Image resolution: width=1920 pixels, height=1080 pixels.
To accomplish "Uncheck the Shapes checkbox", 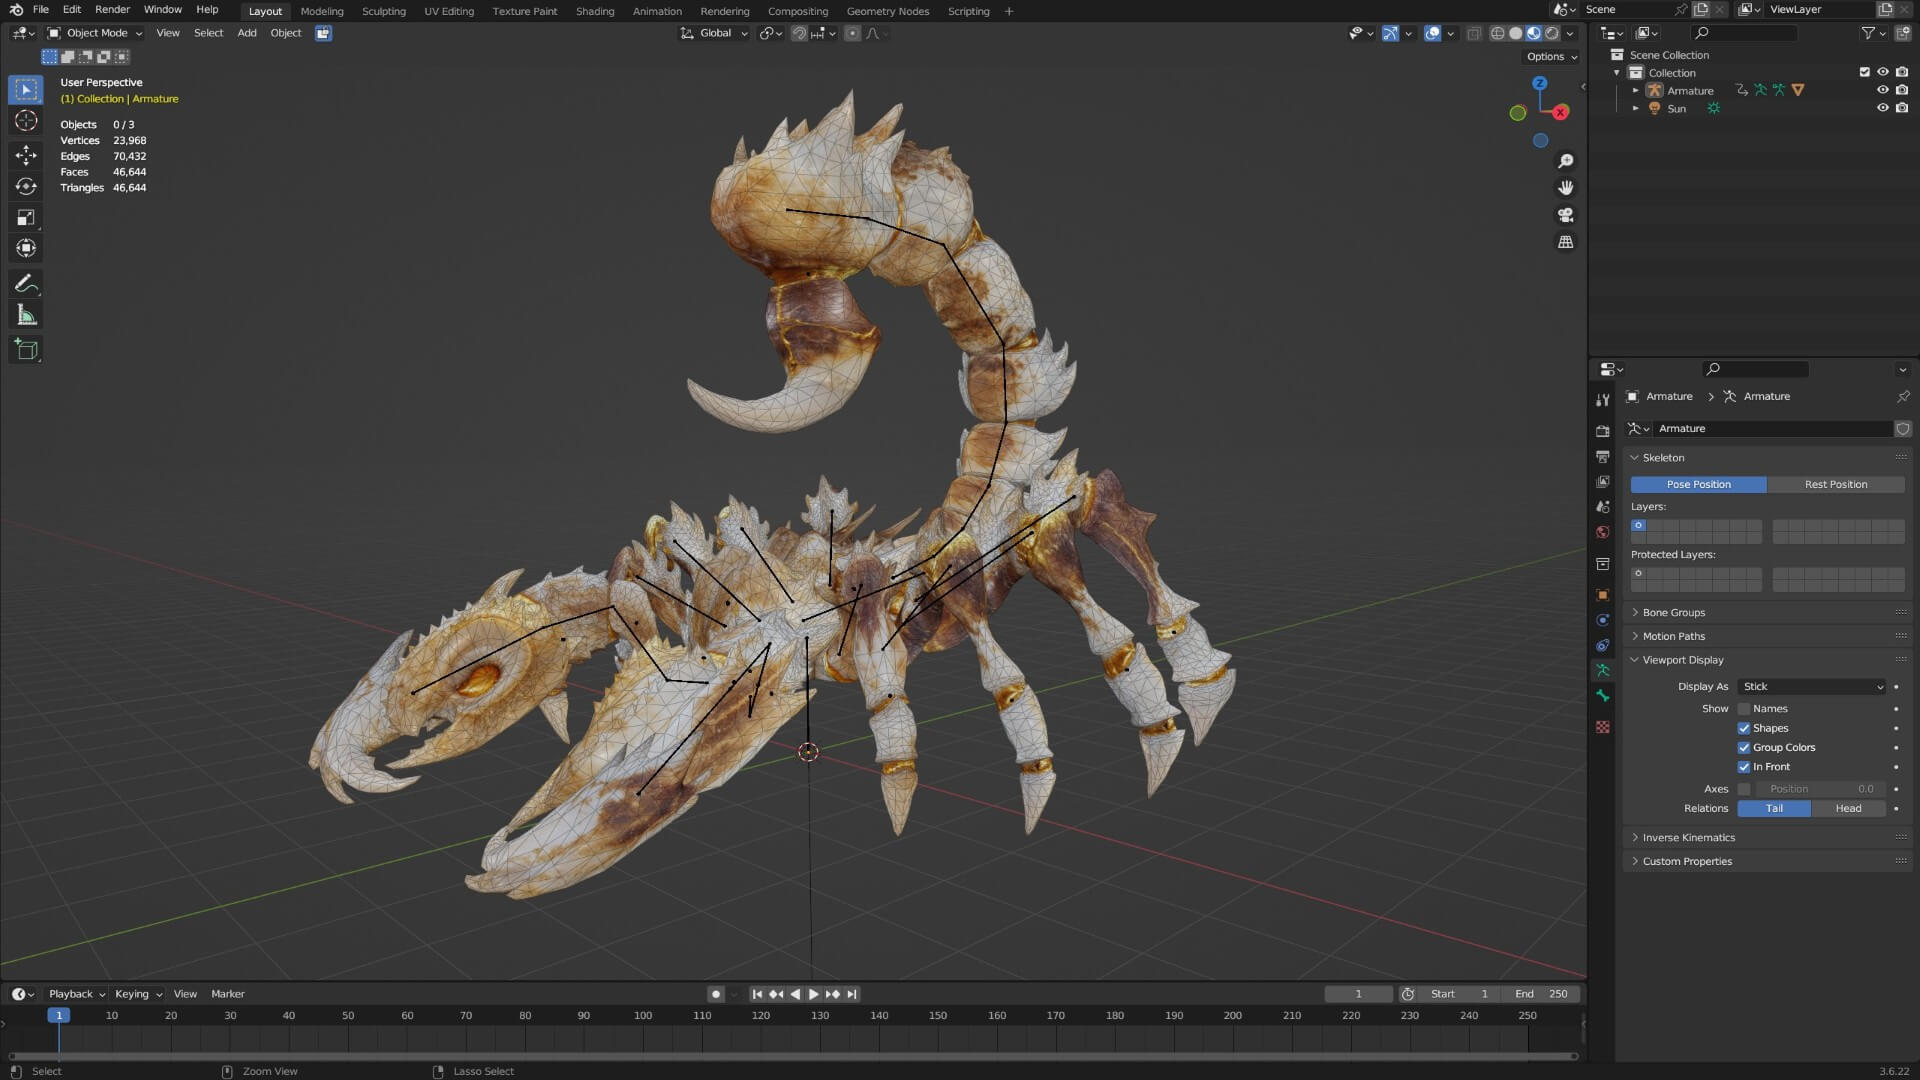I will pyautogui.click(x=1744, y=728).
